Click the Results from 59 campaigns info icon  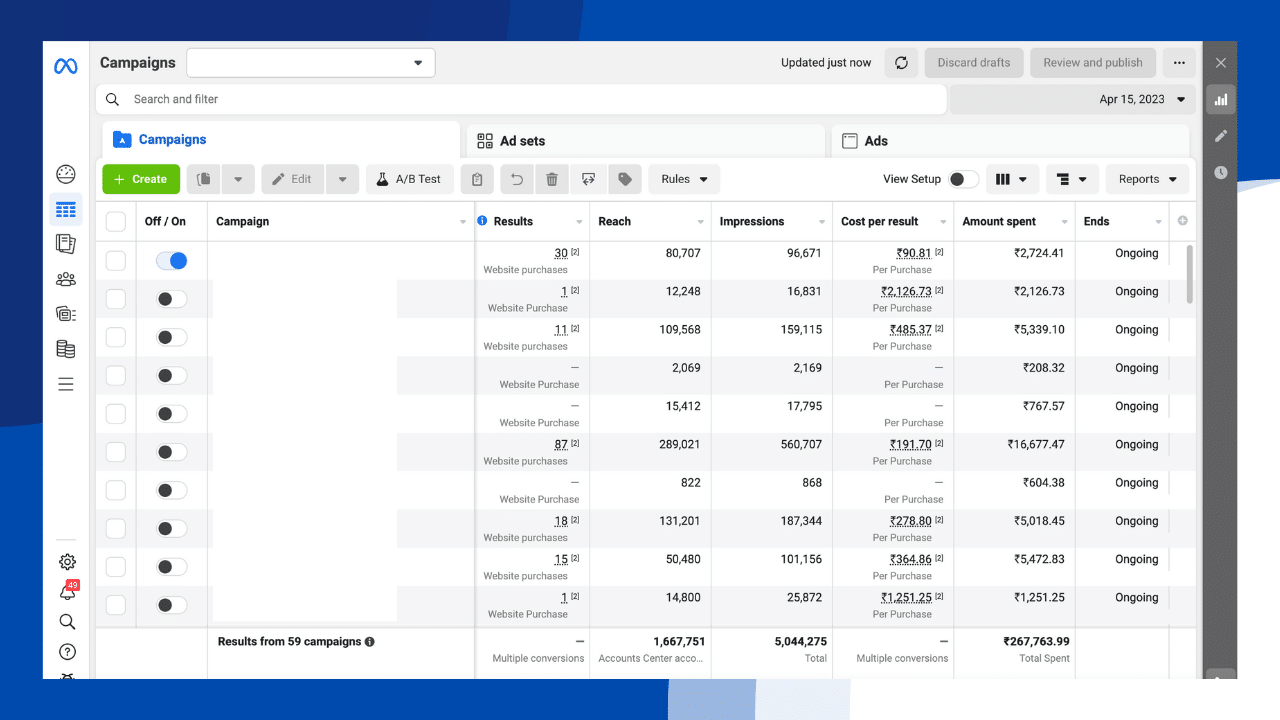coord(370,642)
